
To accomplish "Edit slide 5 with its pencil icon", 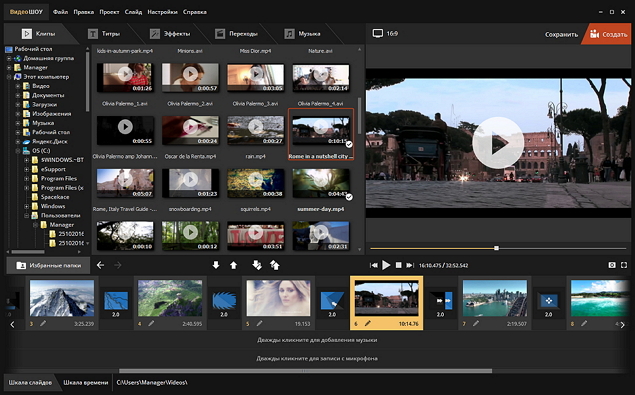I will pyautogui.click(x=260, y=323).
